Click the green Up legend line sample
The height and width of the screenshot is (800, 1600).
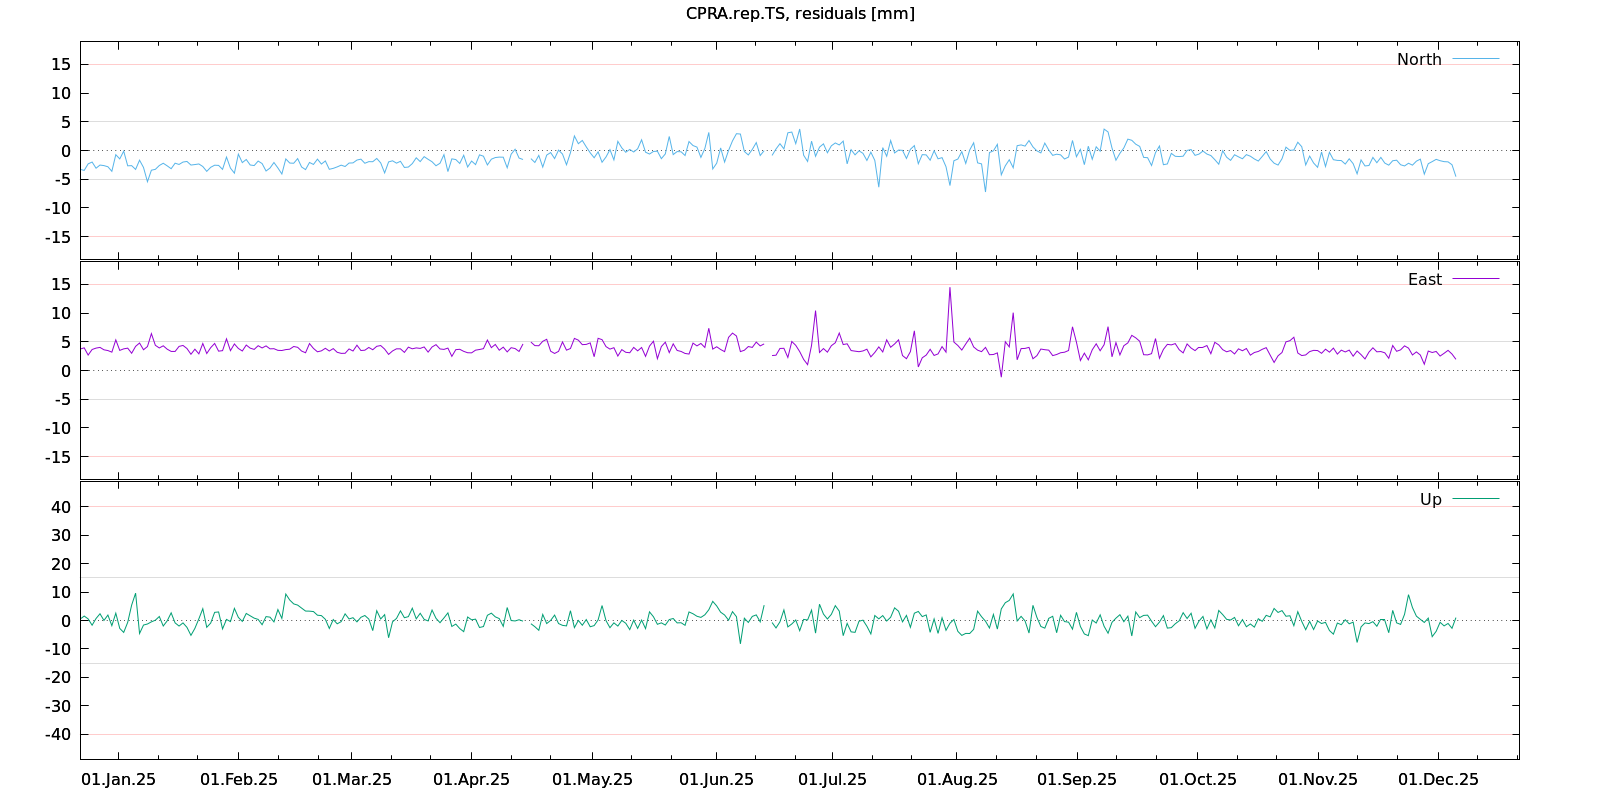1476,500
